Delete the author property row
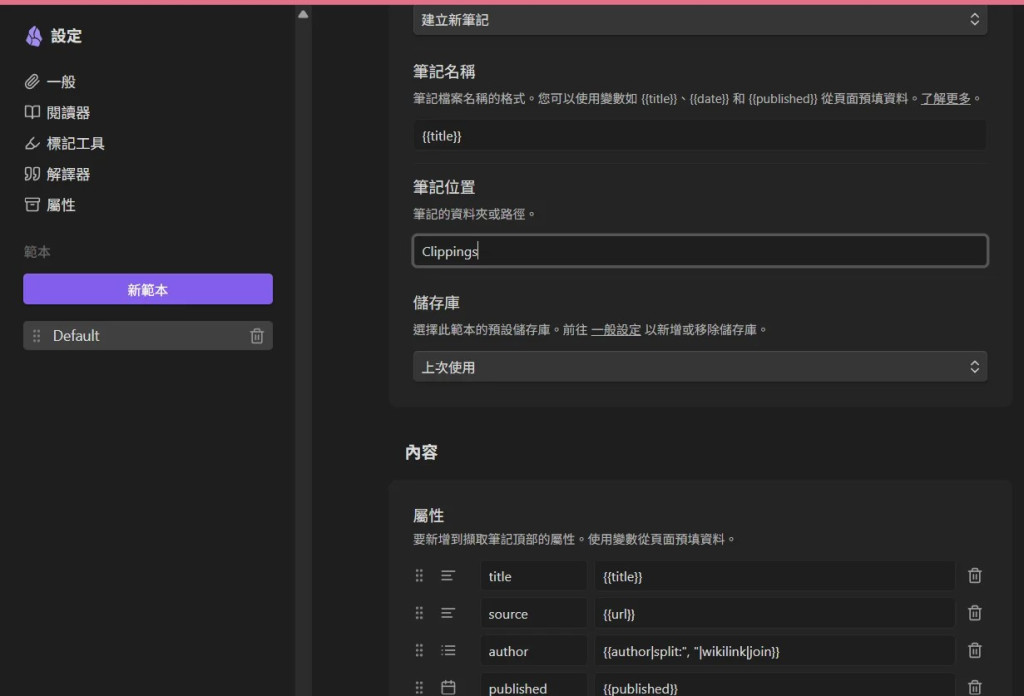Screen dimensions: 1024x696 pyautogui.click(x=974, y=650)
